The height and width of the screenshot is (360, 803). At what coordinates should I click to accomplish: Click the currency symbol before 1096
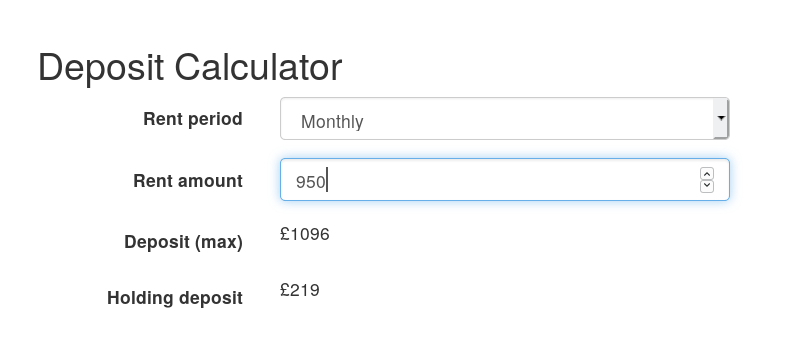click(285, 234)
